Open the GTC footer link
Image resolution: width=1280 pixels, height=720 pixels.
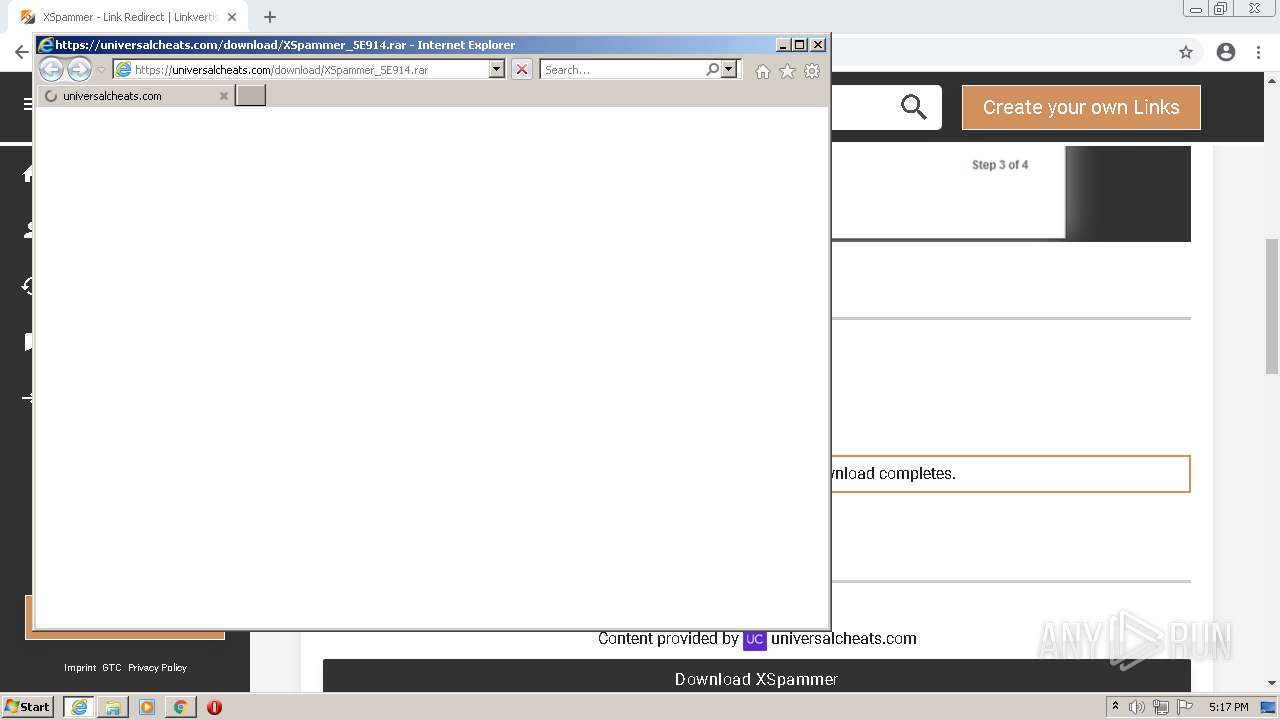(x=111, y=668)
